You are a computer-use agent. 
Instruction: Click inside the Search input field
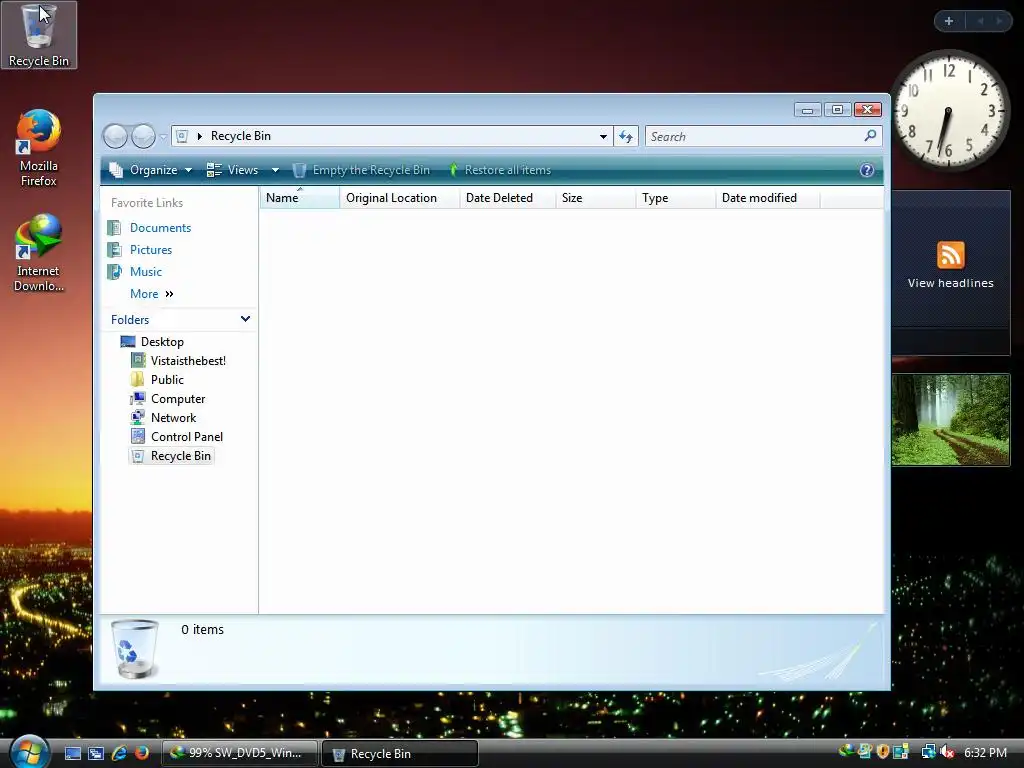click(763, 136)
